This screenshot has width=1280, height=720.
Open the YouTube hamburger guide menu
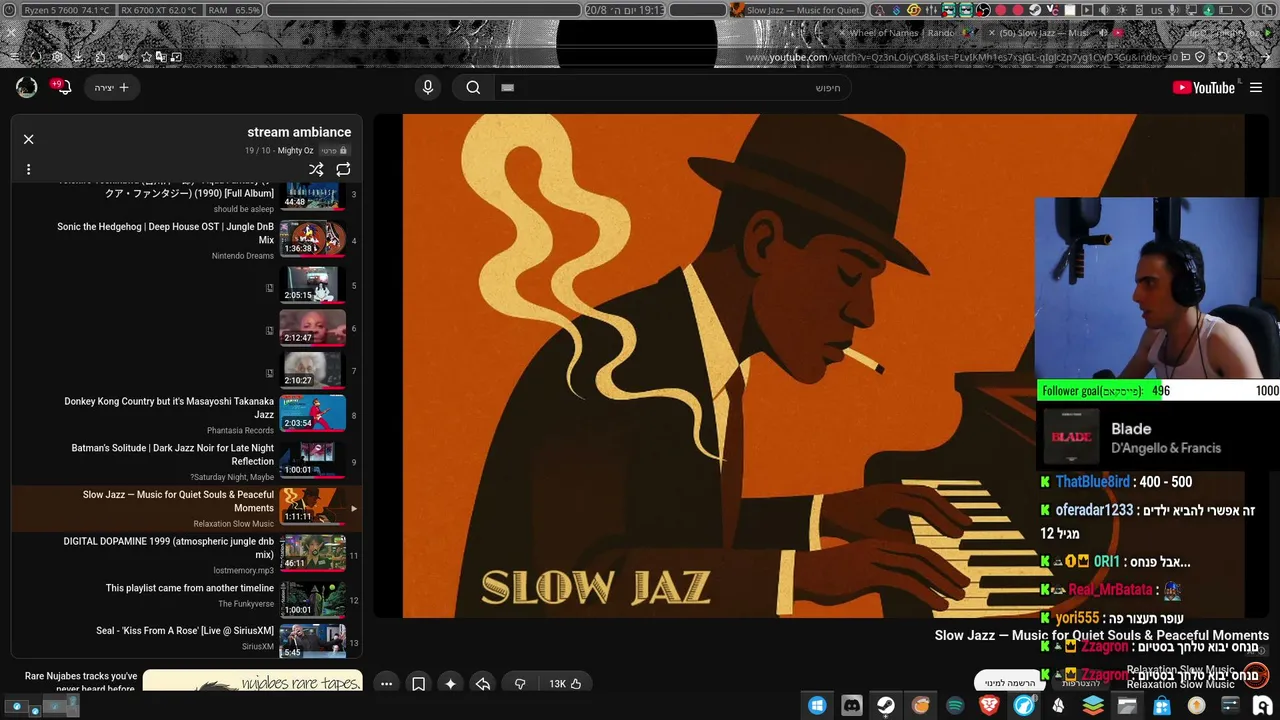[1256, 87]
